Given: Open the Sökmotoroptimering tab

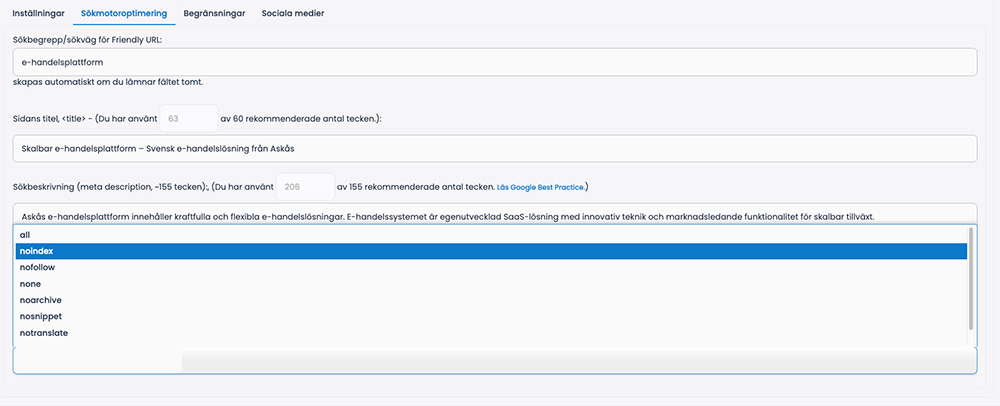Looking at the screenshot, I should point(124,13).
